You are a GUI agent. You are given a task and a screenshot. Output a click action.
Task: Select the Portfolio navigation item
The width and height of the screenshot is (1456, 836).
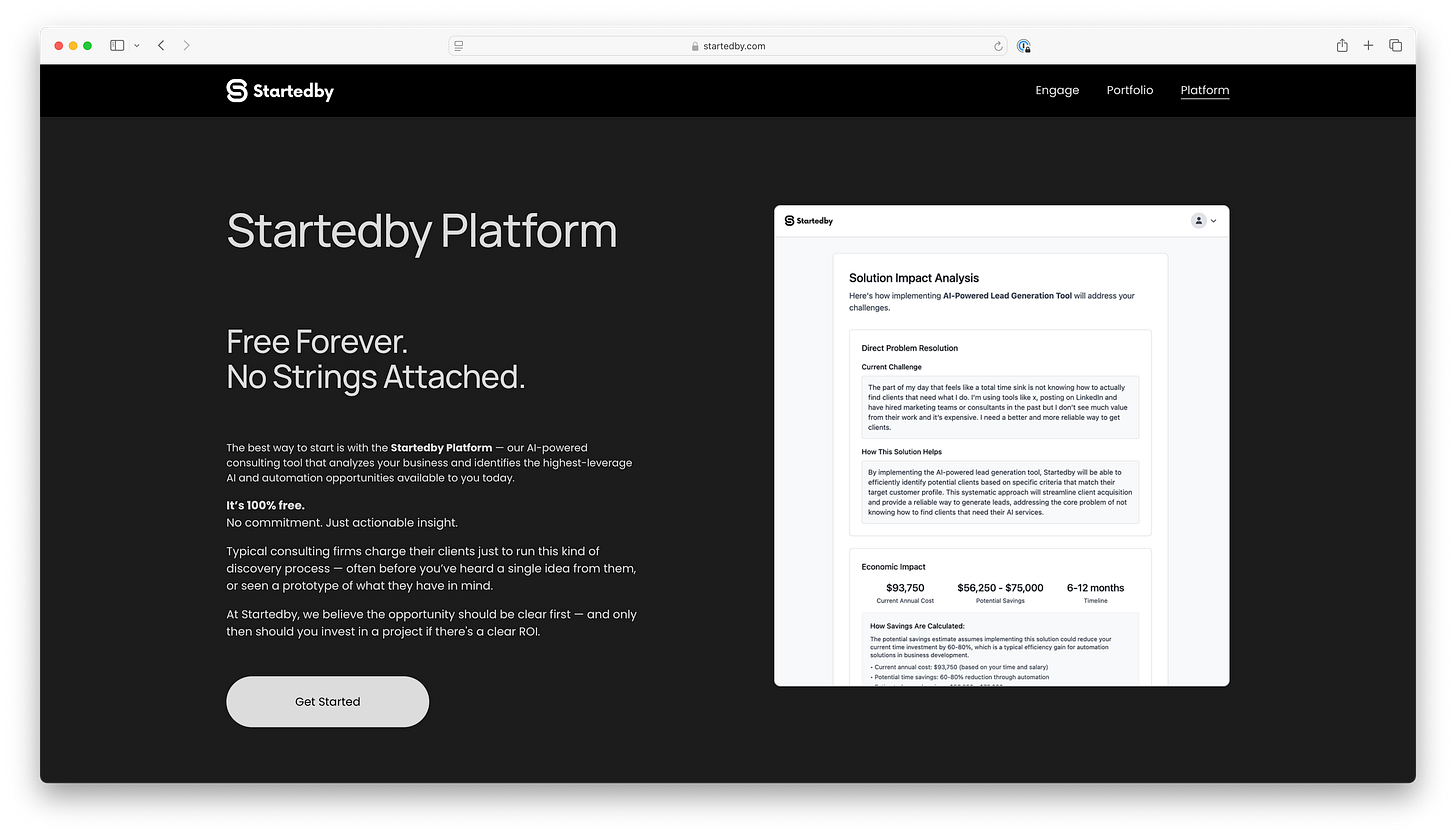click(1129, 90)
